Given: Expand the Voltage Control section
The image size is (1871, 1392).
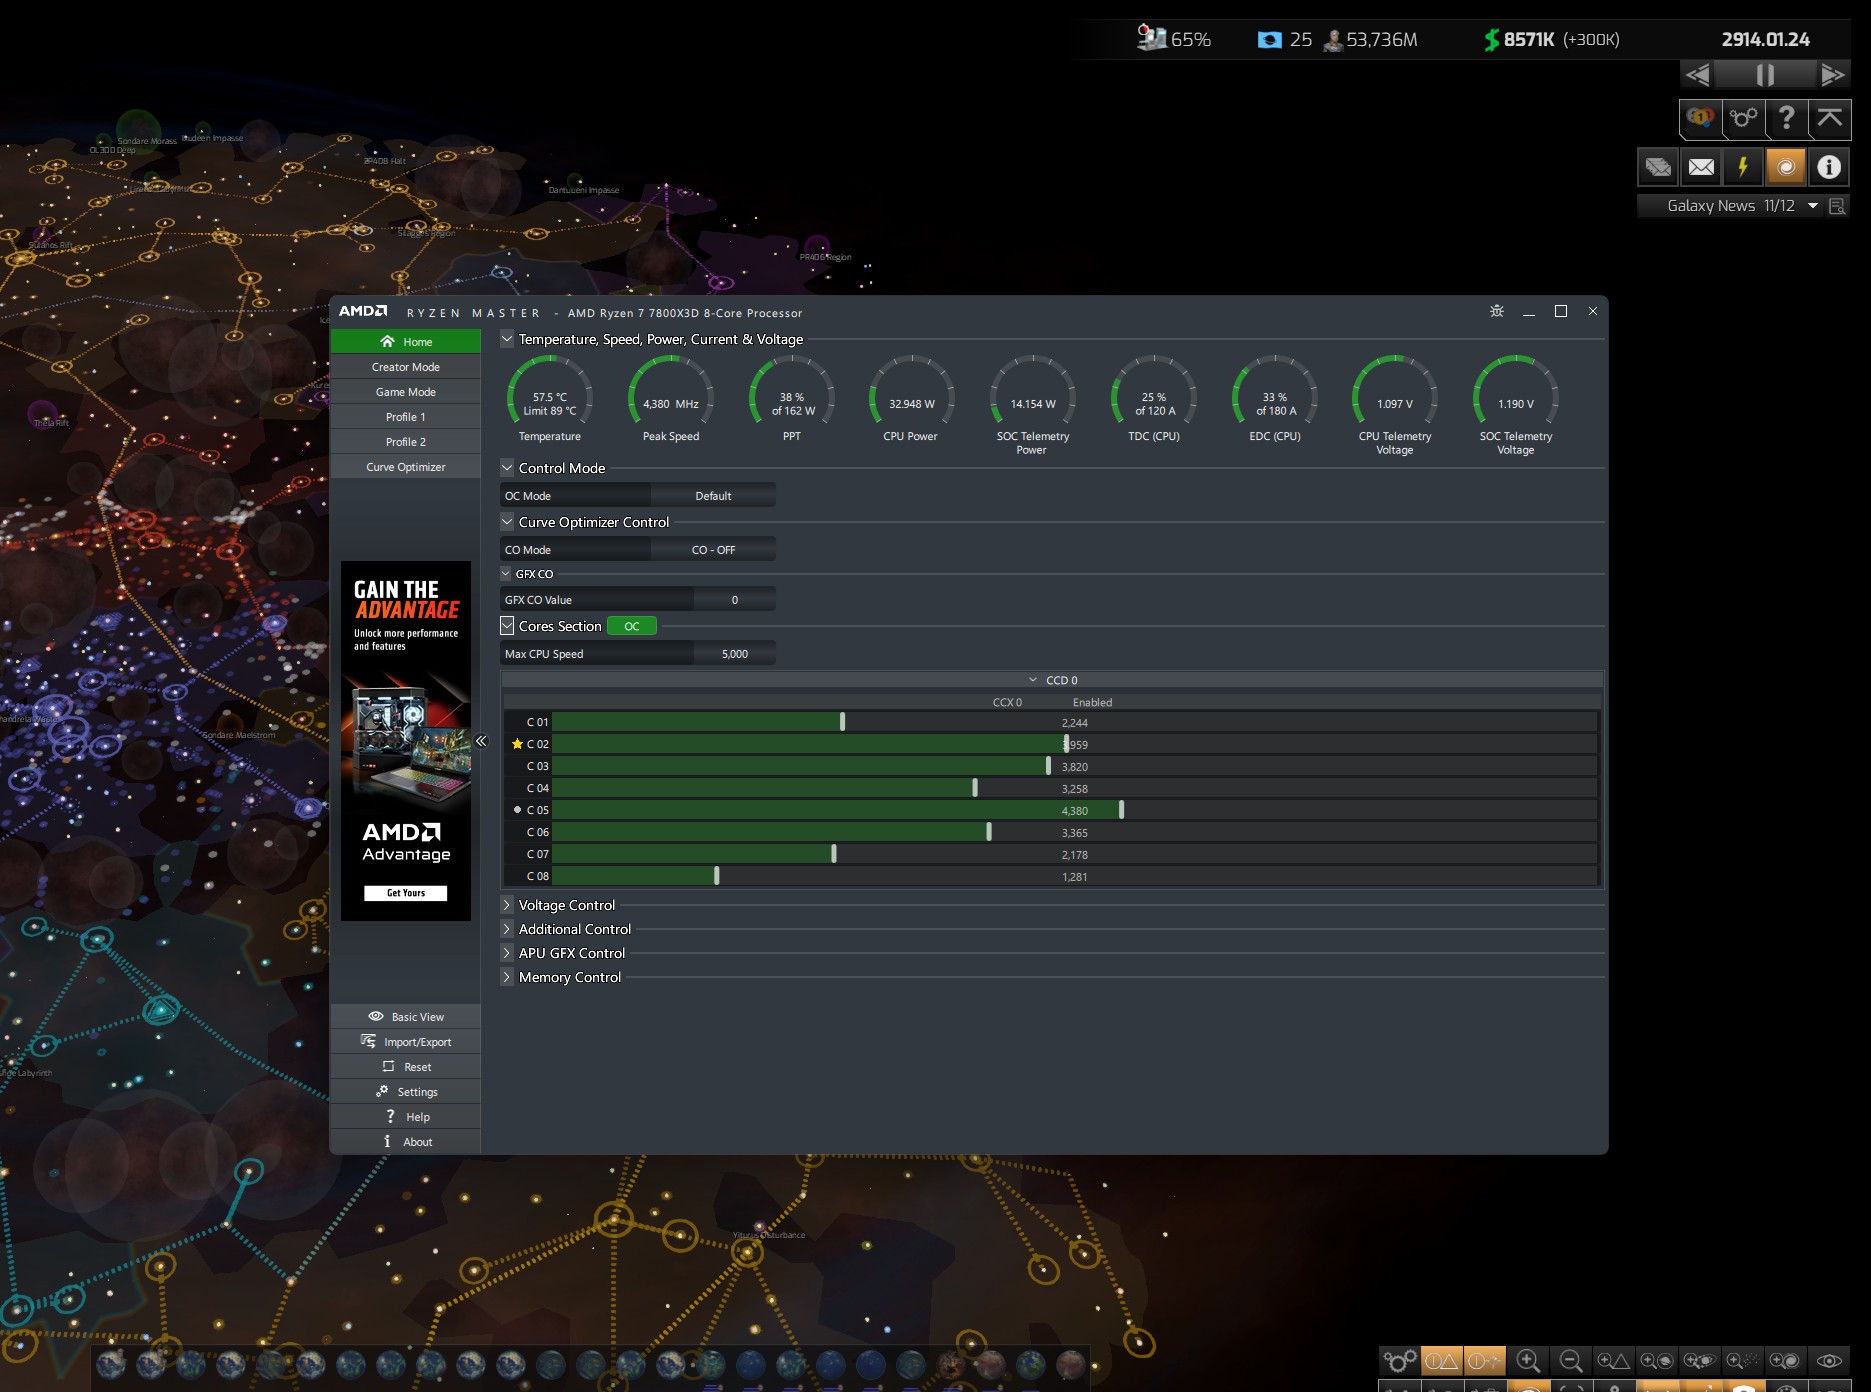Looking at the screenshot, I should pyautogui.click(x=507, y=905).
